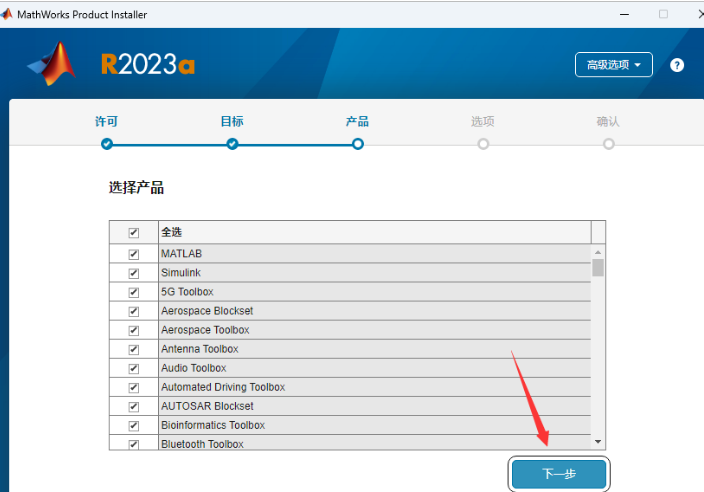The width and height of the screenshot is (704, 492).
Task: Click the 下一步 (Next) button
Action: click(559, 474)
